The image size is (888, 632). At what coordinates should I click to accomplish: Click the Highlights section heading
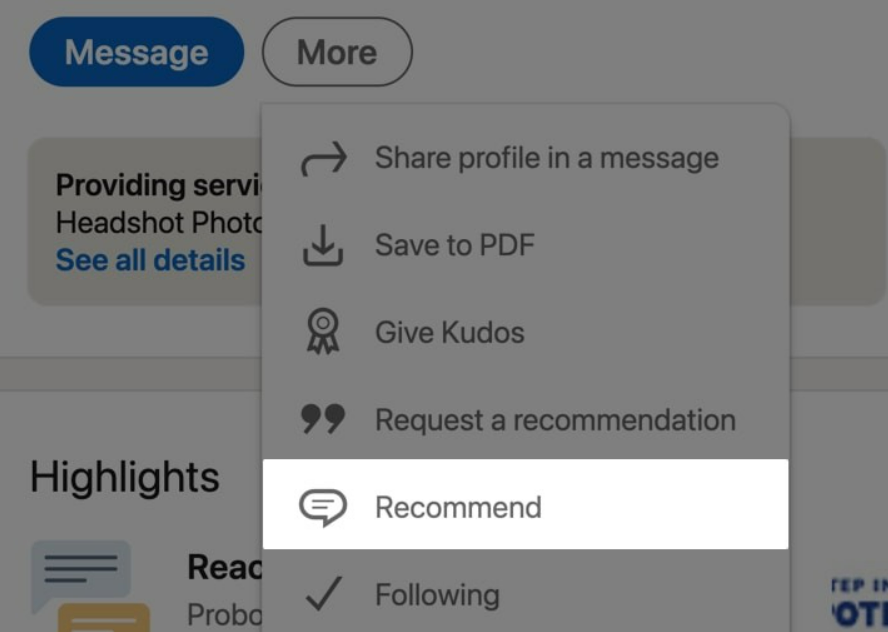click(x=123, y=477)
